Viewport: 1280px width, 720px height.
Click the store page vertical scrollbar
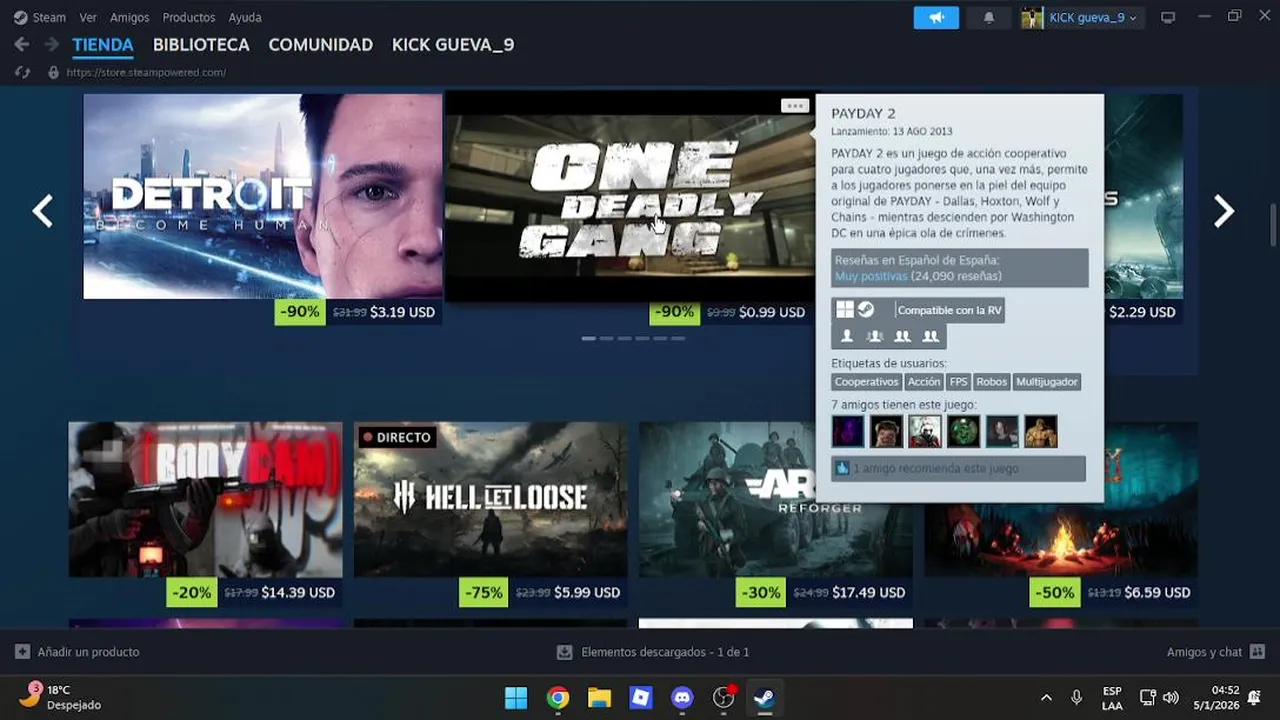pyautogui.click(x=1273, y=224)
